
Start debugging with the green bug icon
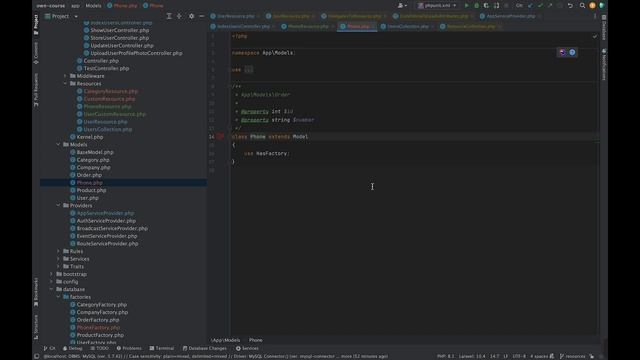pos(476,6)
